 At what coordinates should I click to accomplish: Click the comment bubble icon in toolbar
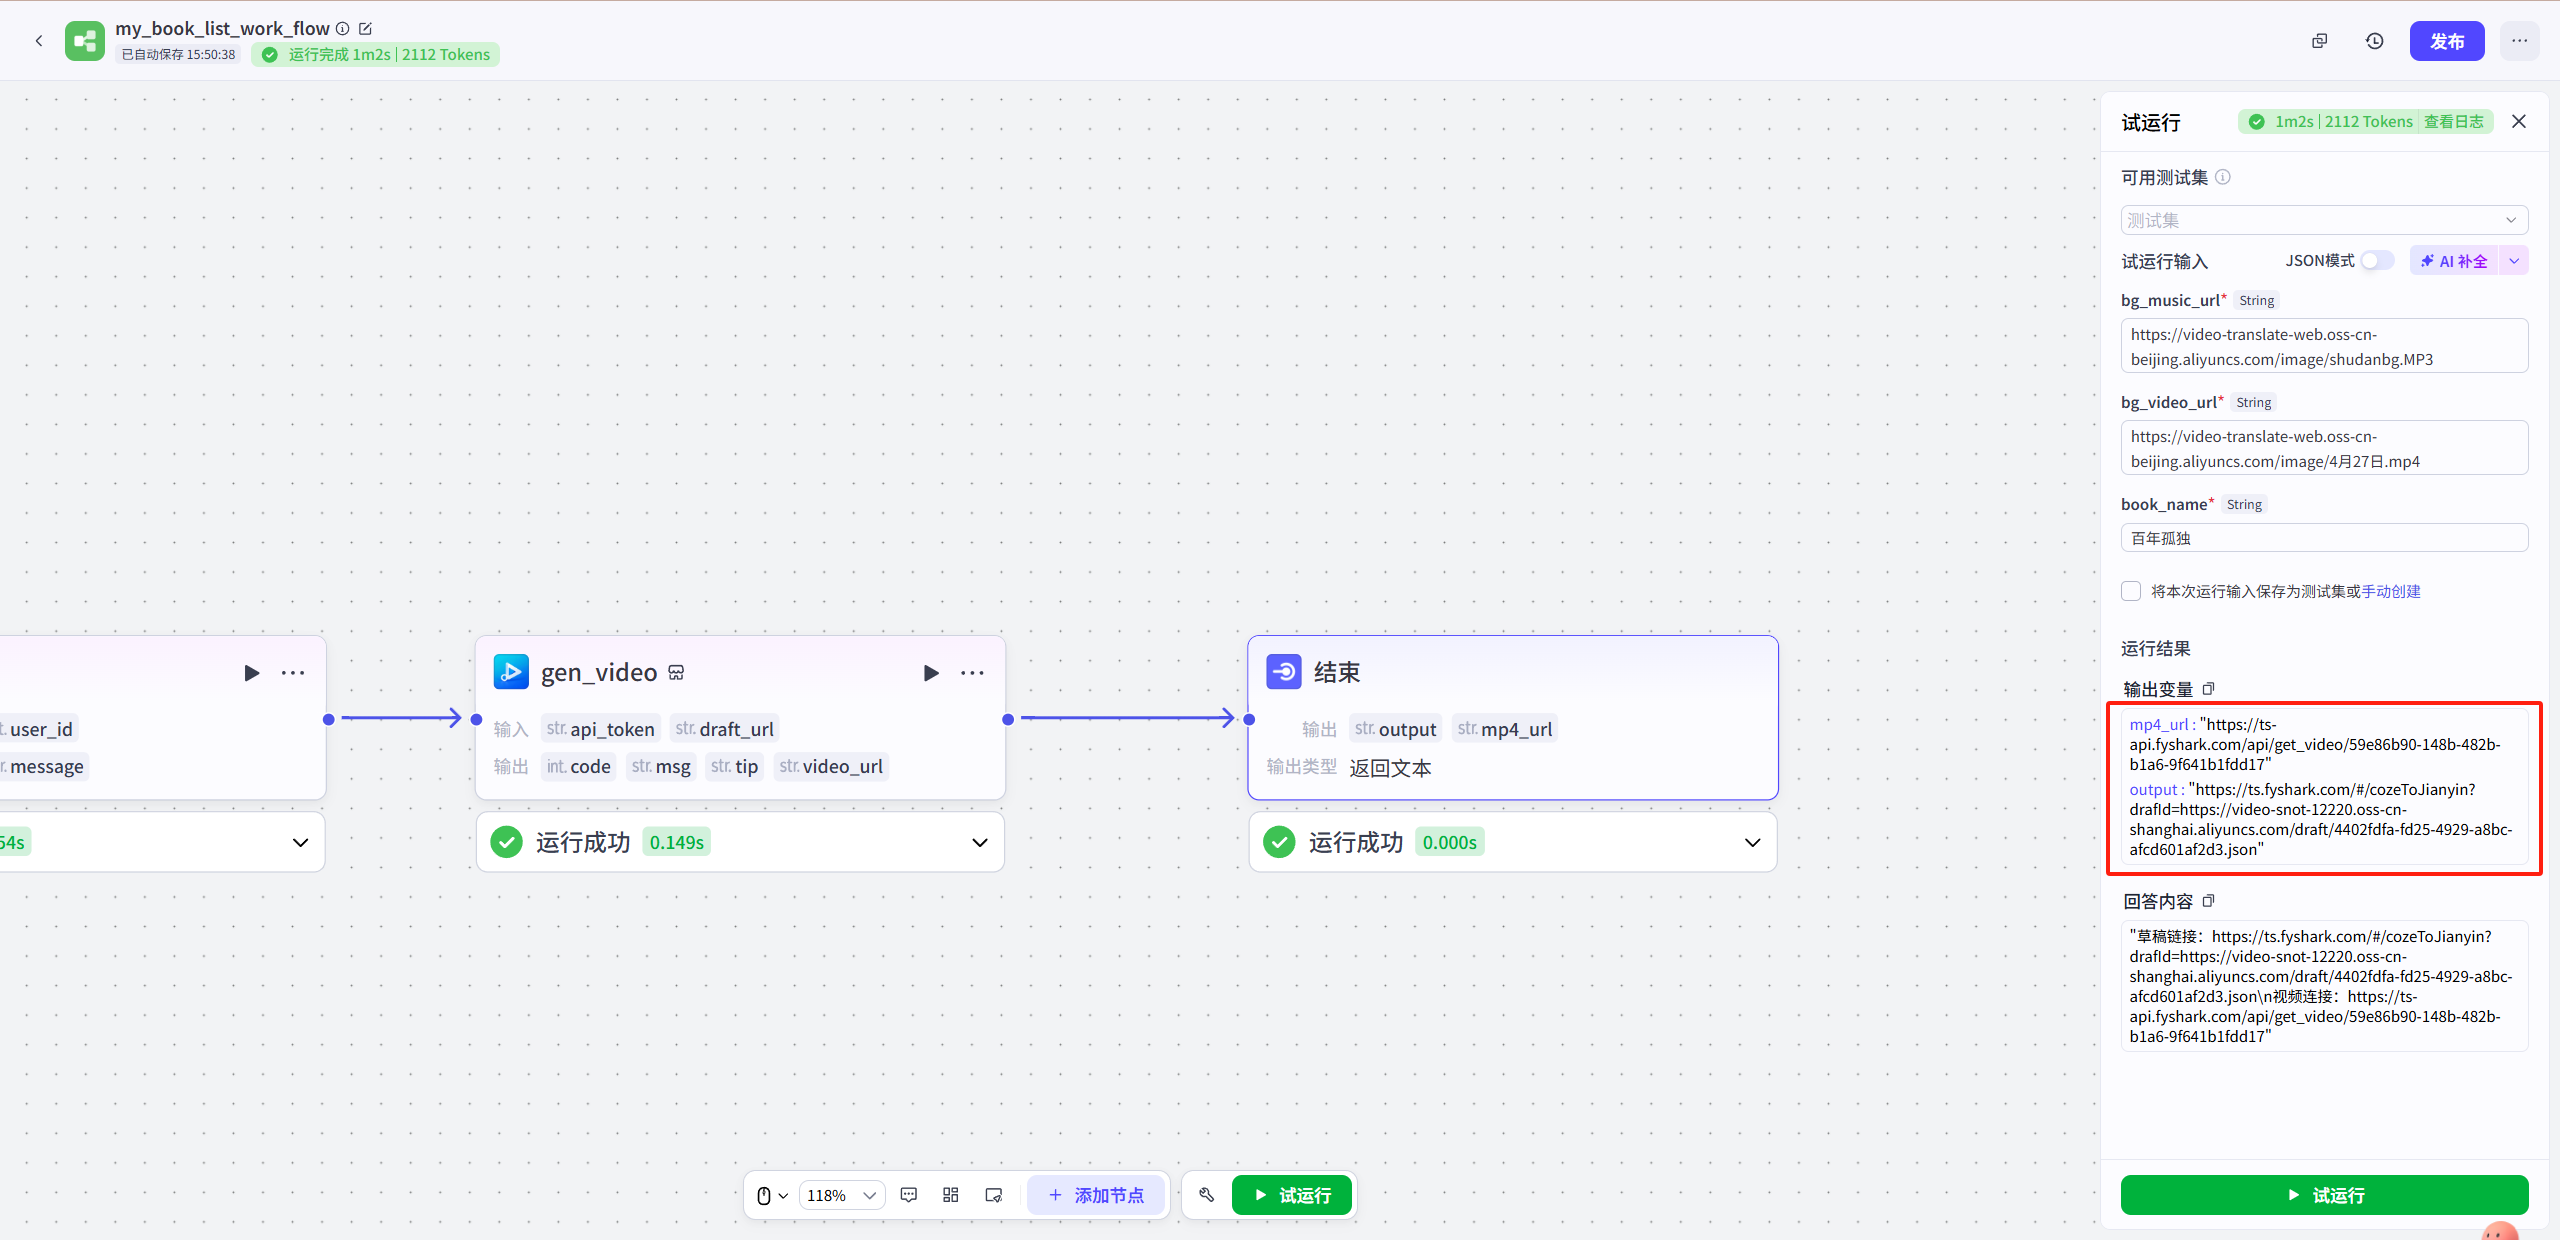908,1195
